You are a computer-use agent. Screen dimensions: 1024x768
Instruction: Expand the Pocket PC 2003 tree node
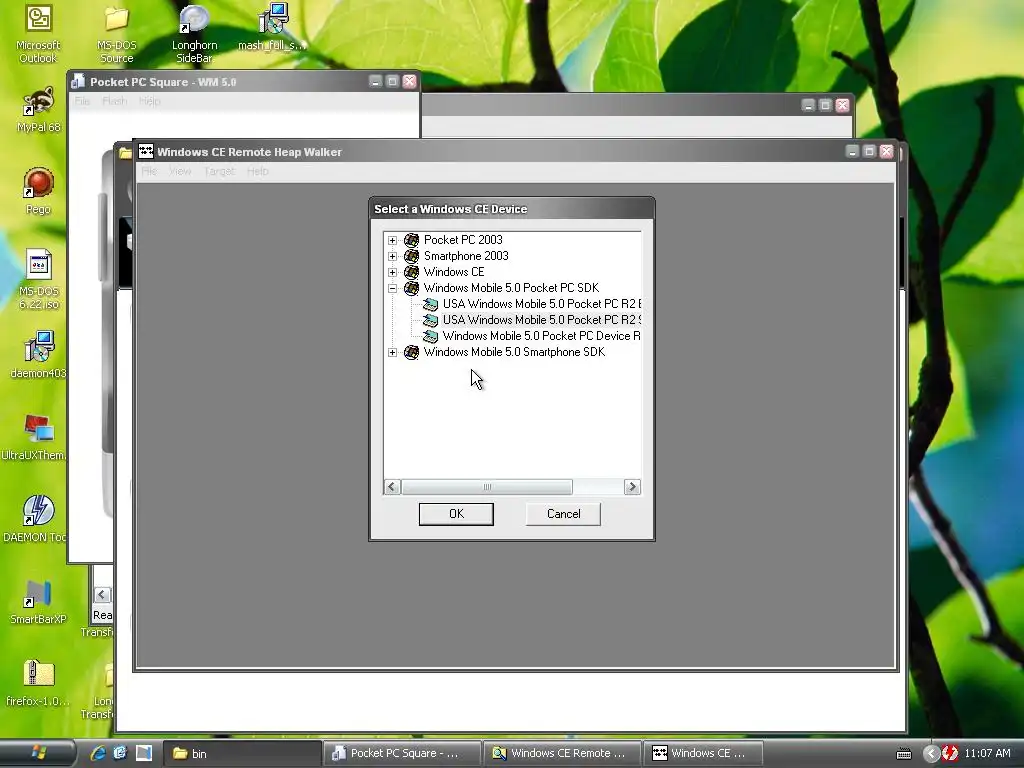click(x=392, y=240)
